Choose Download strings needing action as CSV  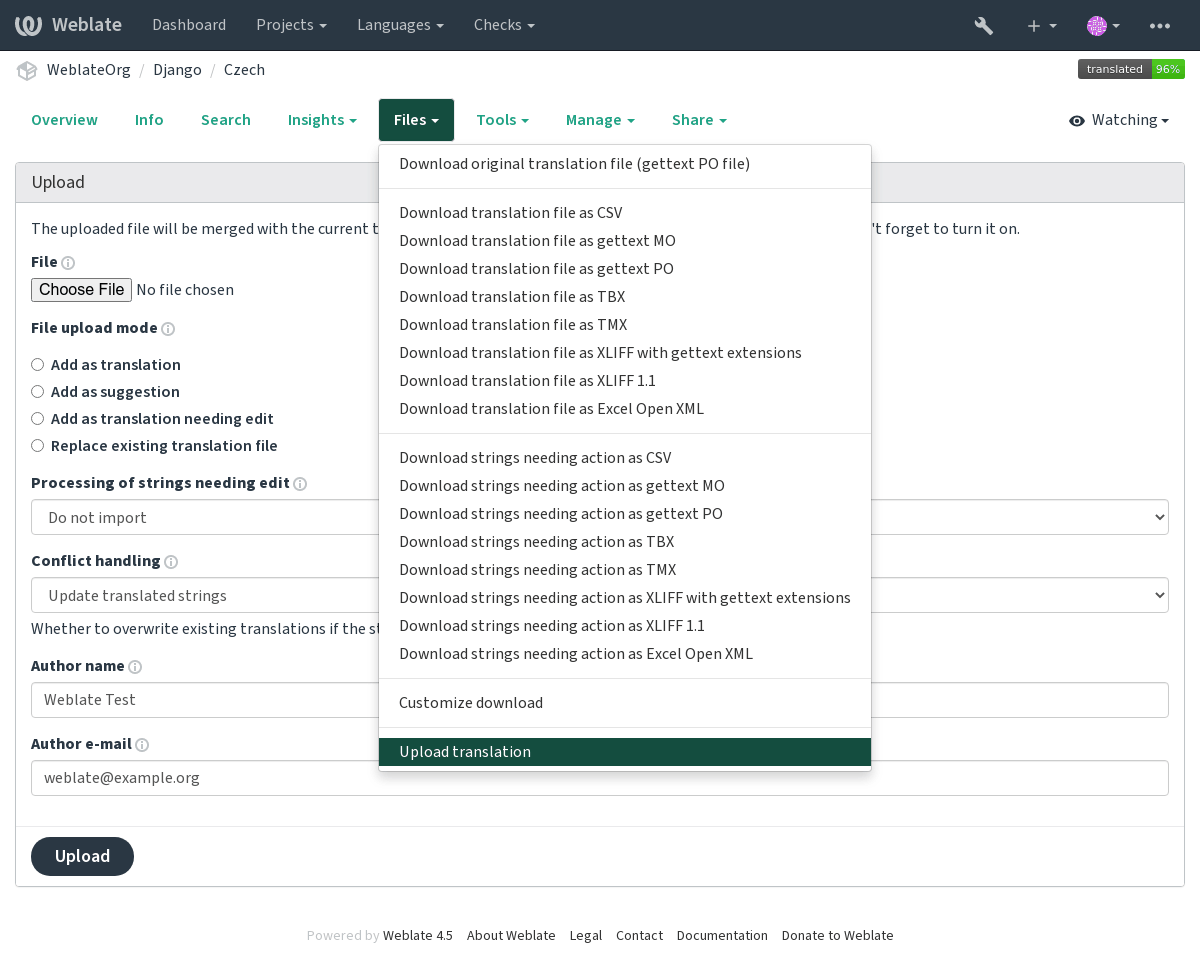[625, 458]
